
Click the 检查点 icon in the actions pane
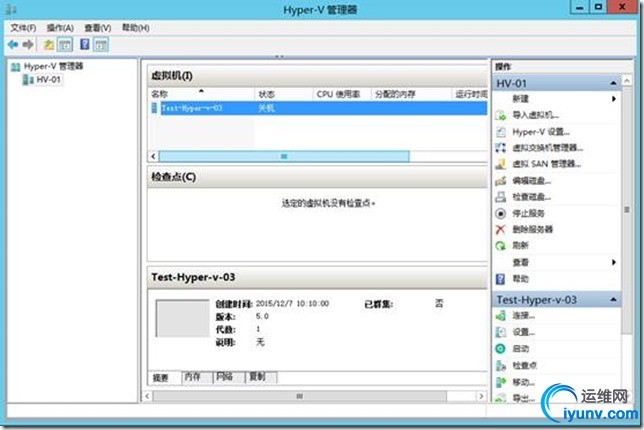click(x=501, y=365)
